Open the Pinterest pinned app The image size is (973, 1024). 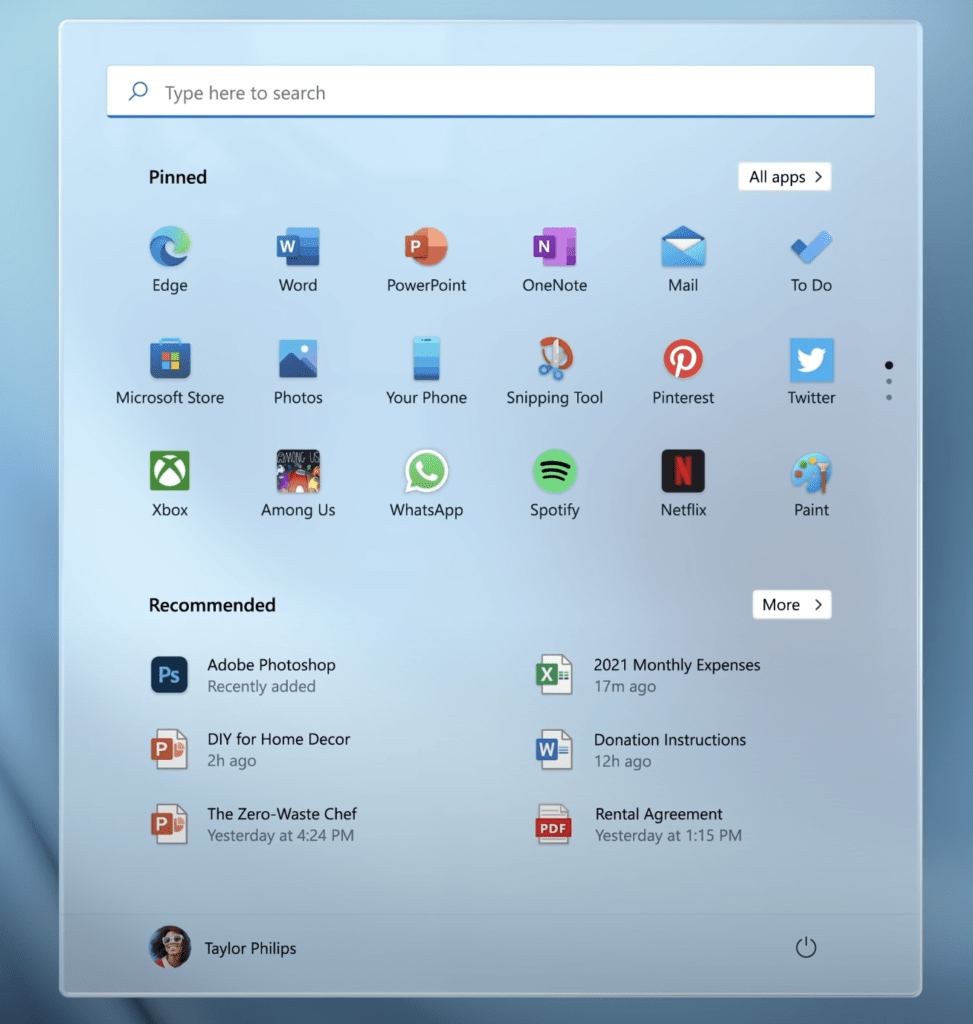[683, 359]
